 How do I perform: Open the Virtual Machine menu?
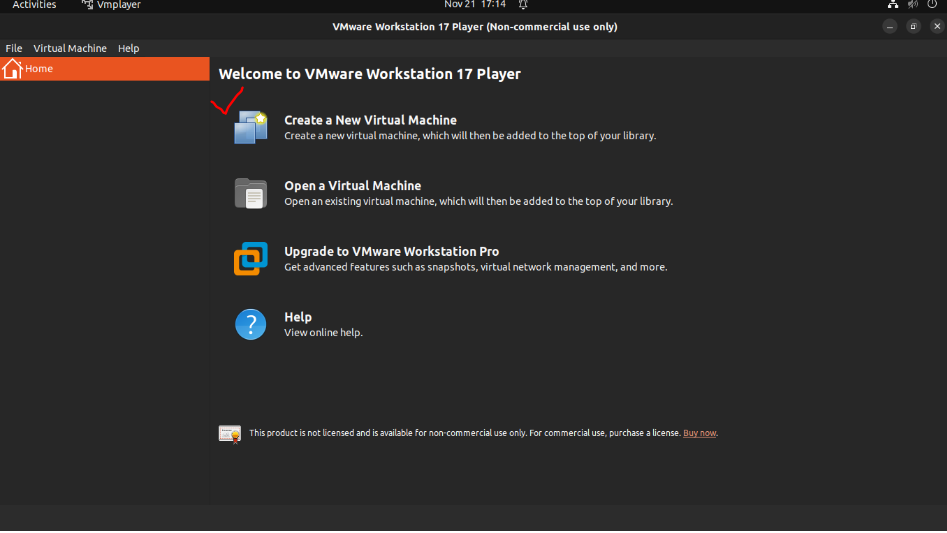[x=70, y=48]
